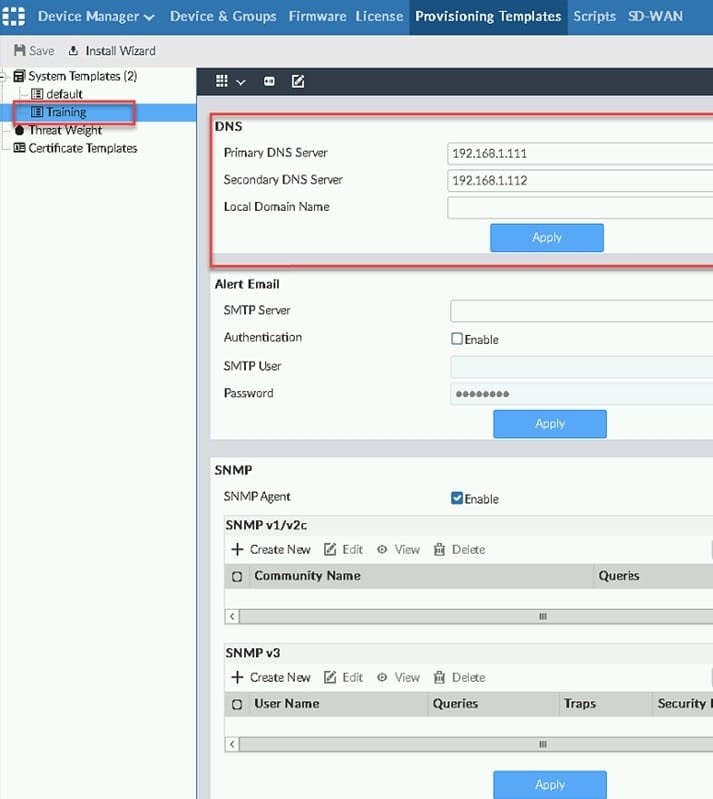Click left arrow of SNMP v1/v2c scrollbar
713x799 pixels.
coord(232,617)
